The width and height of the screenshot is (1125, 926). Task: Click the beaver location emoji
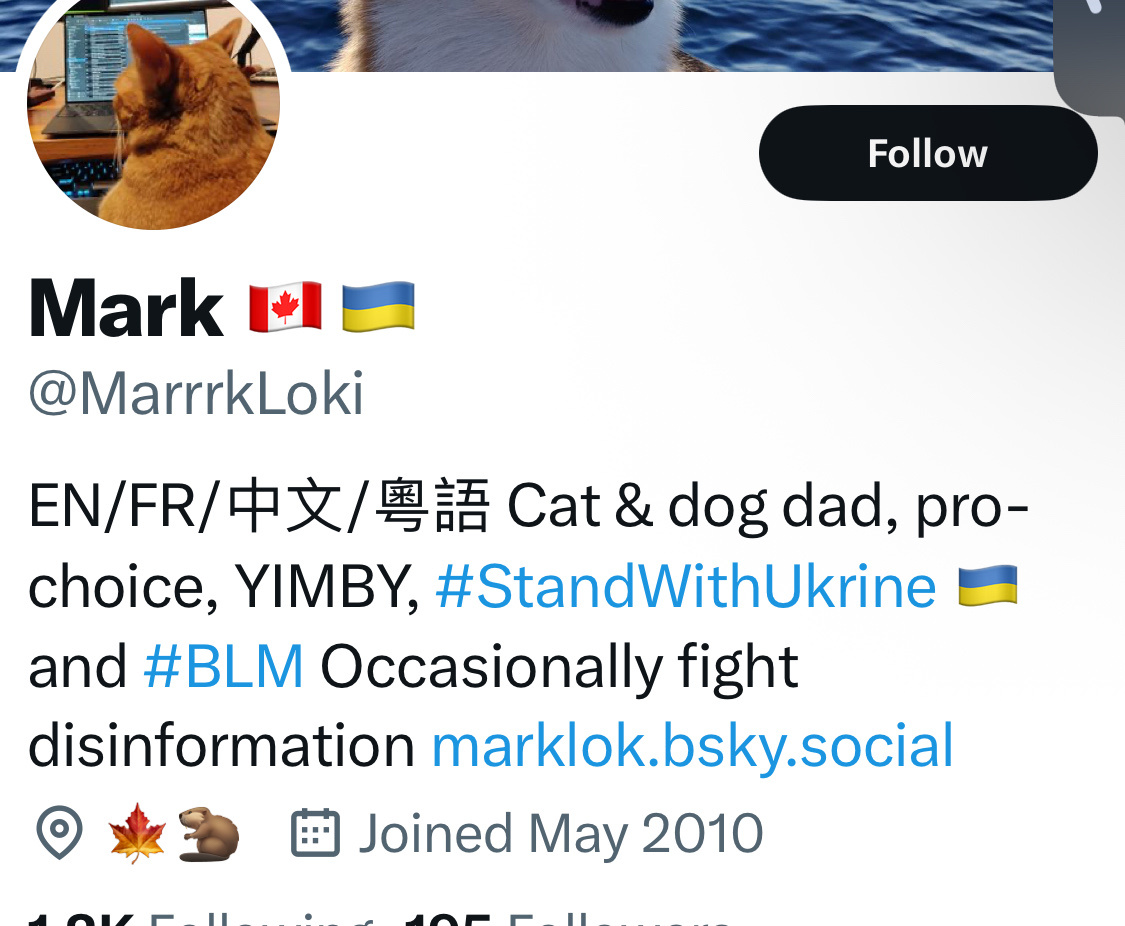click(208, 833)
